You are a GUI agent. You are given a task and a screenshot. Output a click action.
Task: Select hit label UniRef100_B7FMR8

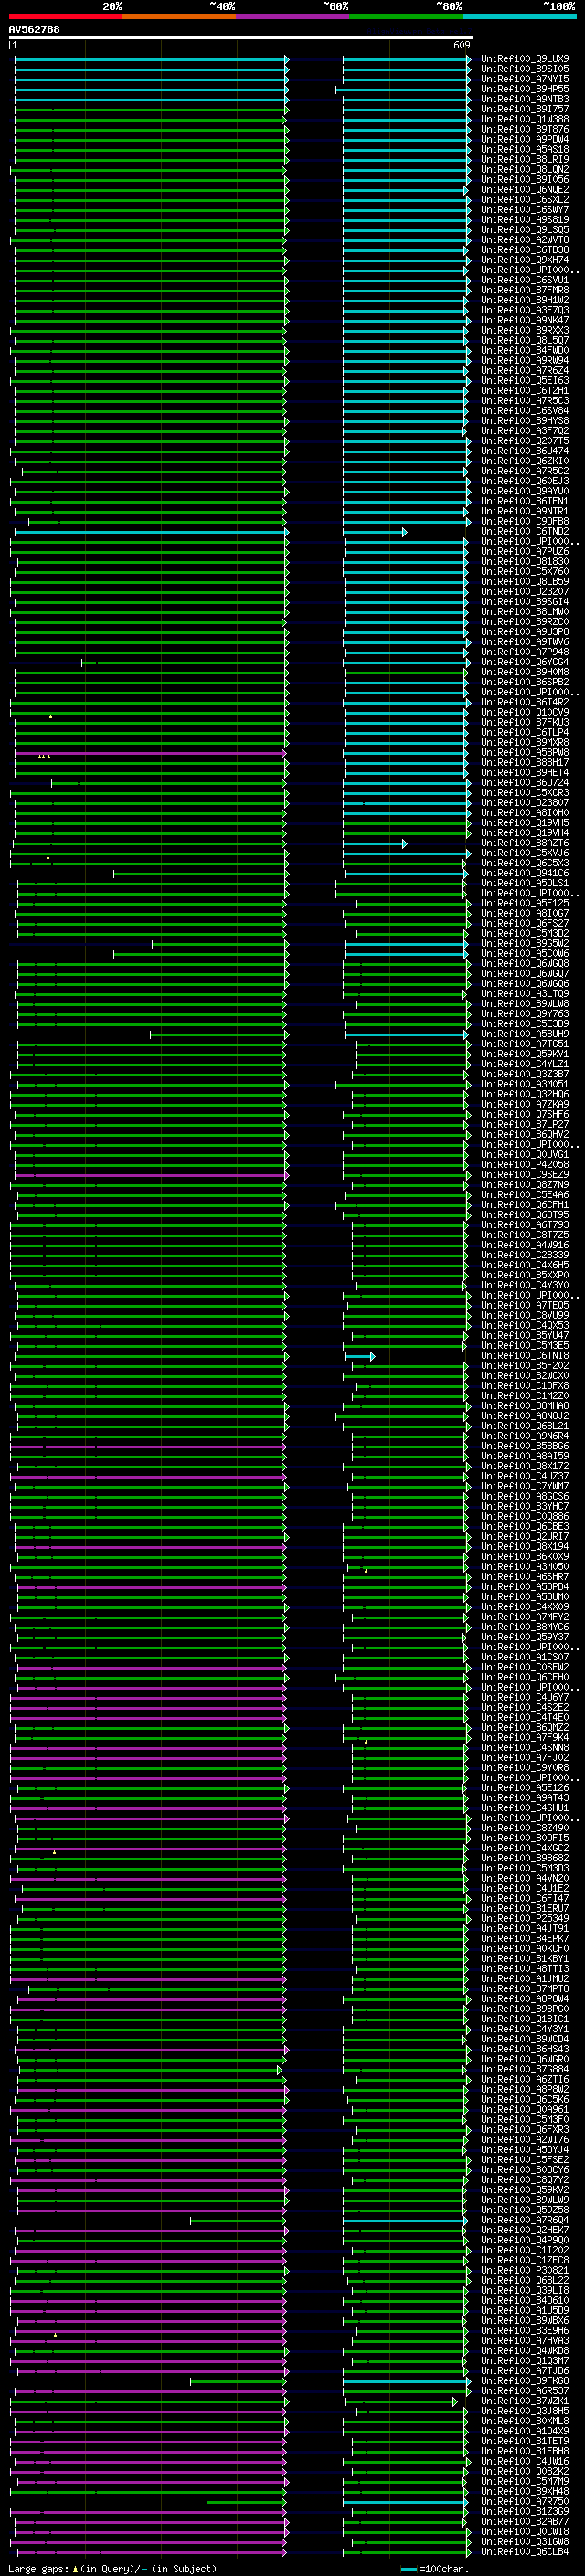[525, 290]
